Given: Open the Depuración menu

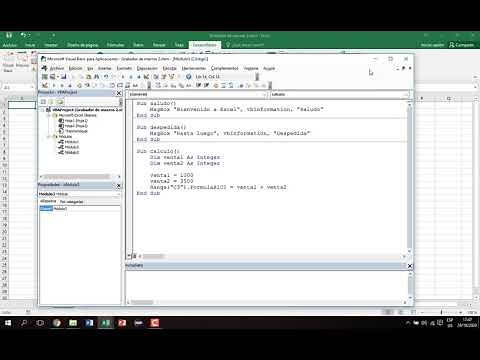Looking at the screenshot, I should [147, 68].
